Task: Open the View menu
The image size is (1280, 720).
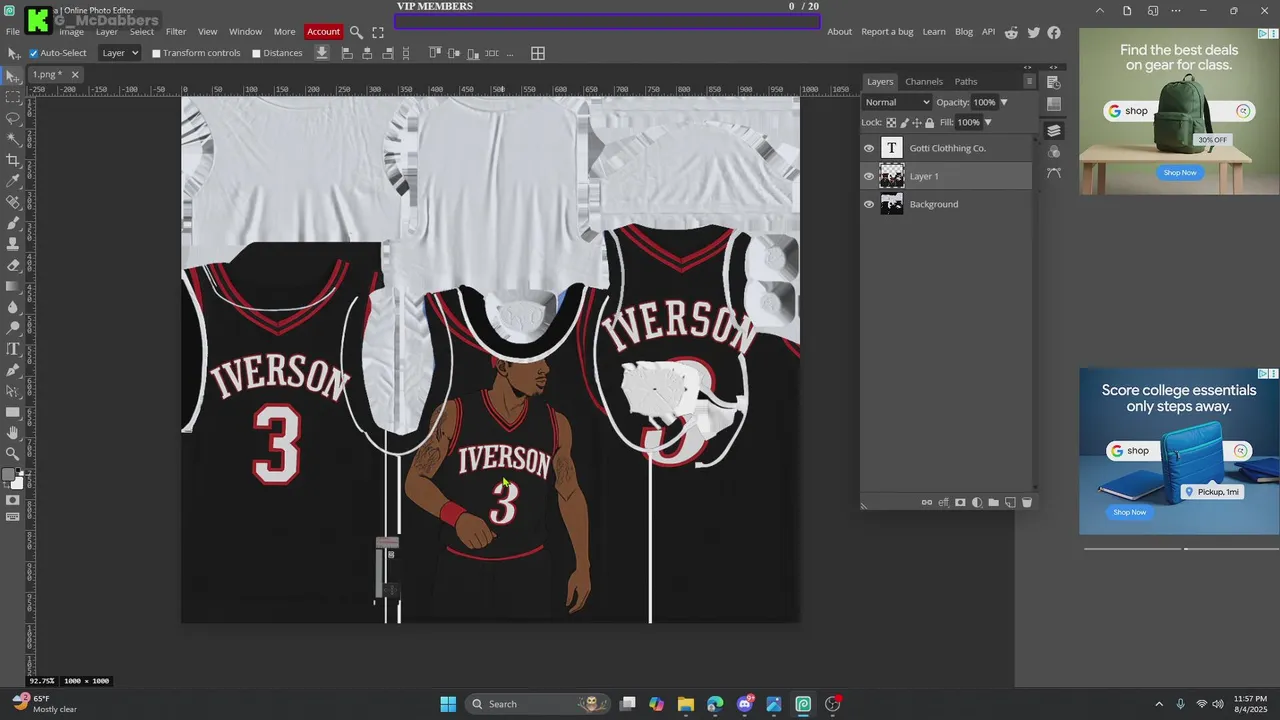Action: (x=207, y=32)
